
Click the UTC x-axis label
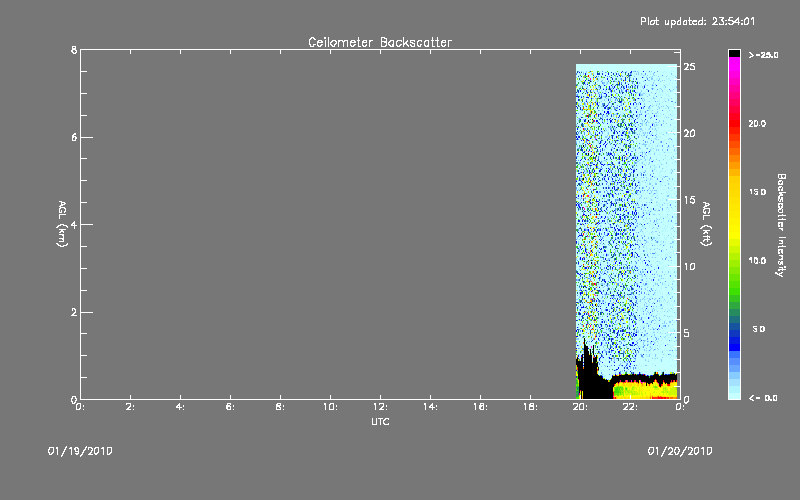point(380,421)
